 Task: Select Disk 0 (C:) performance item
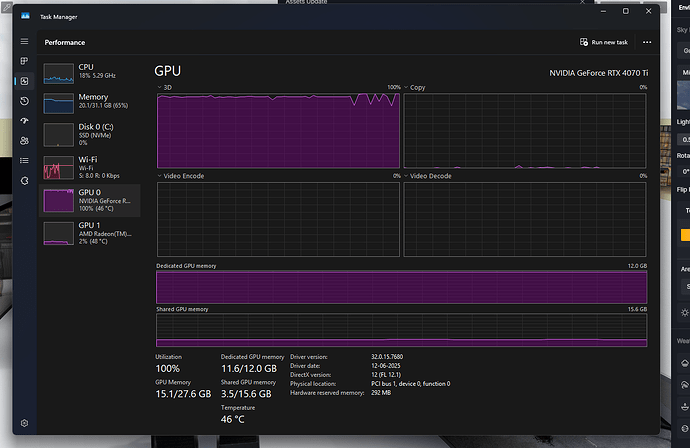tap(90, 134)
